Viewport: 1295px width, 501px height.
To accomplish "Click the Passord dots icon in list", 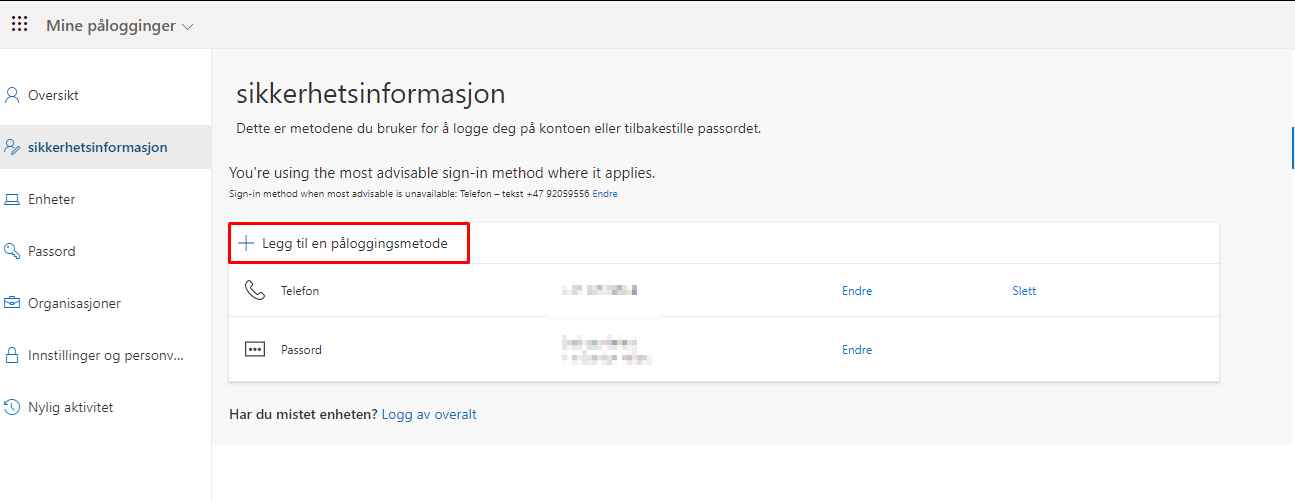I will 254,350.
